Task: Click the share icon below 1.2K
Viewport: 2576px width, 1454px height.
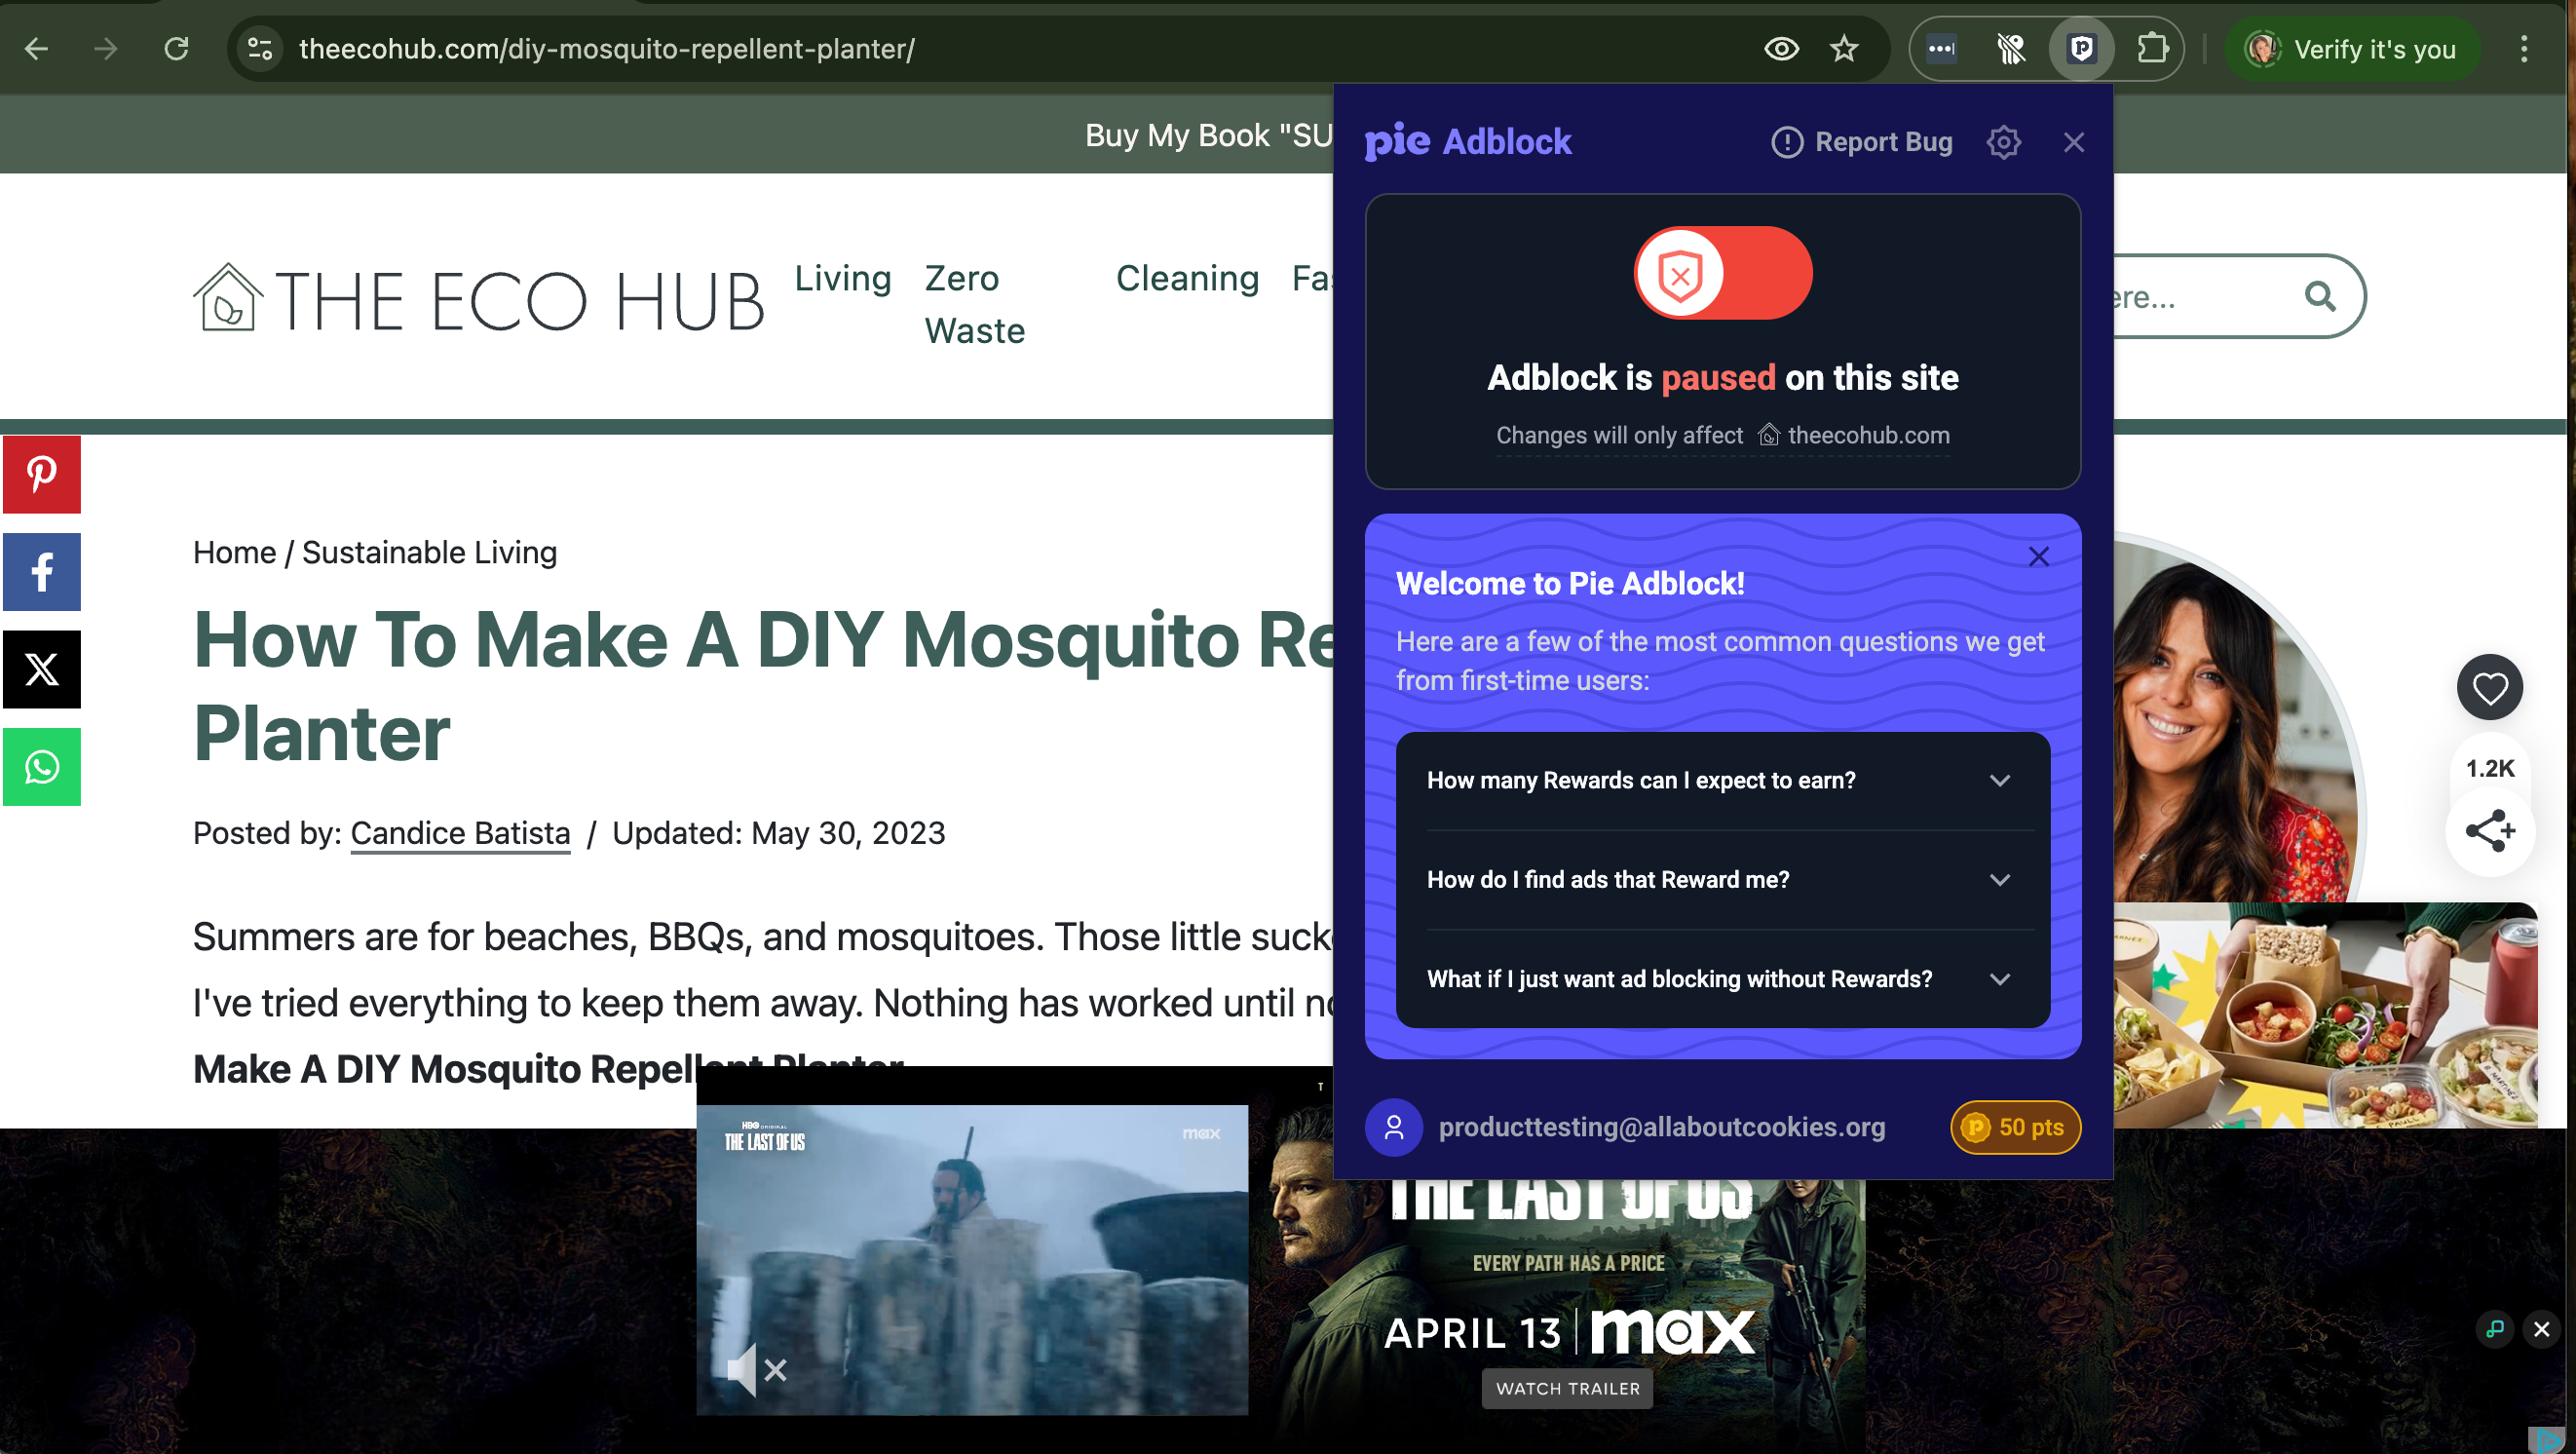Action: (2489, 831)
